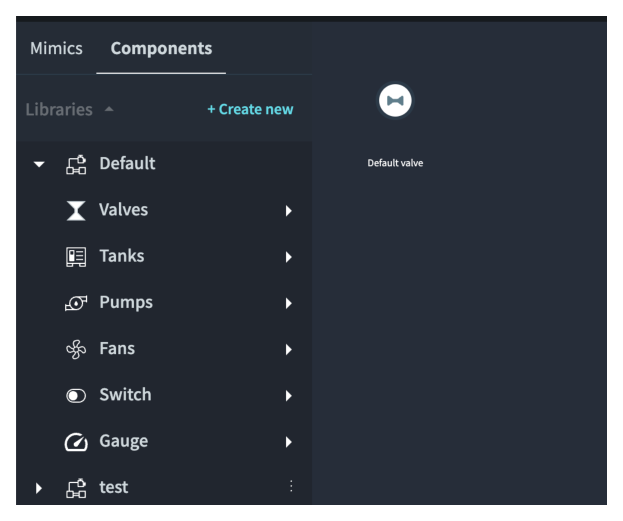Screen dimensions: 623x521
Task: Click the Tanks category icon
Action: click(76, 257)
